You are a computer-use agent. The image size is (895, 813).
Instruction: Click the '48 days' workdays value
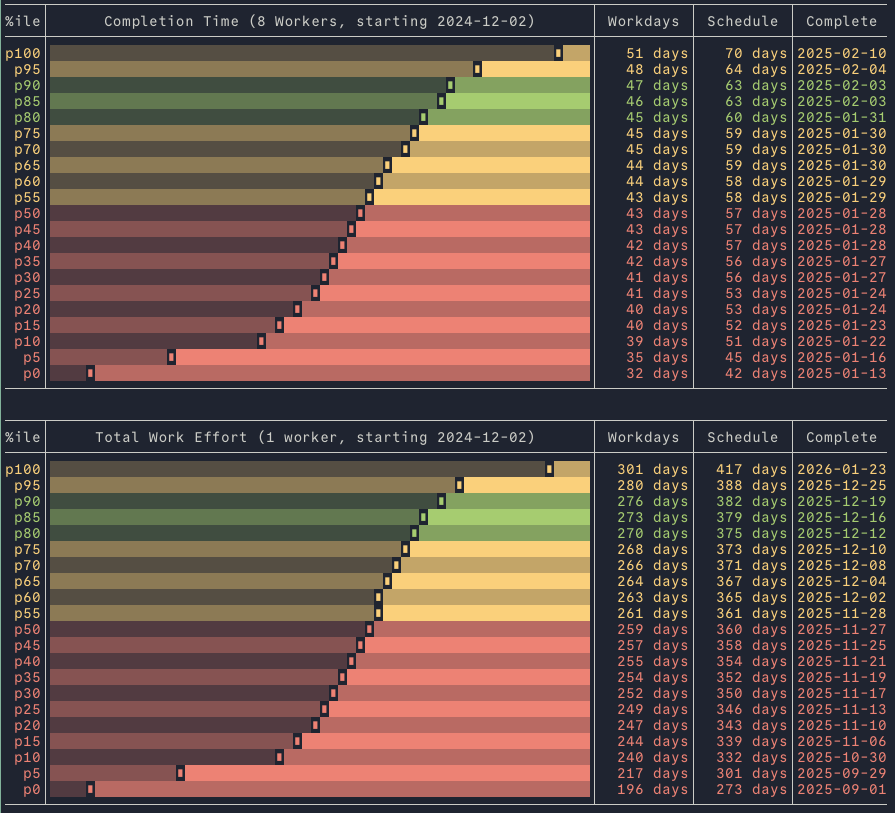click(x=657, y=70)
